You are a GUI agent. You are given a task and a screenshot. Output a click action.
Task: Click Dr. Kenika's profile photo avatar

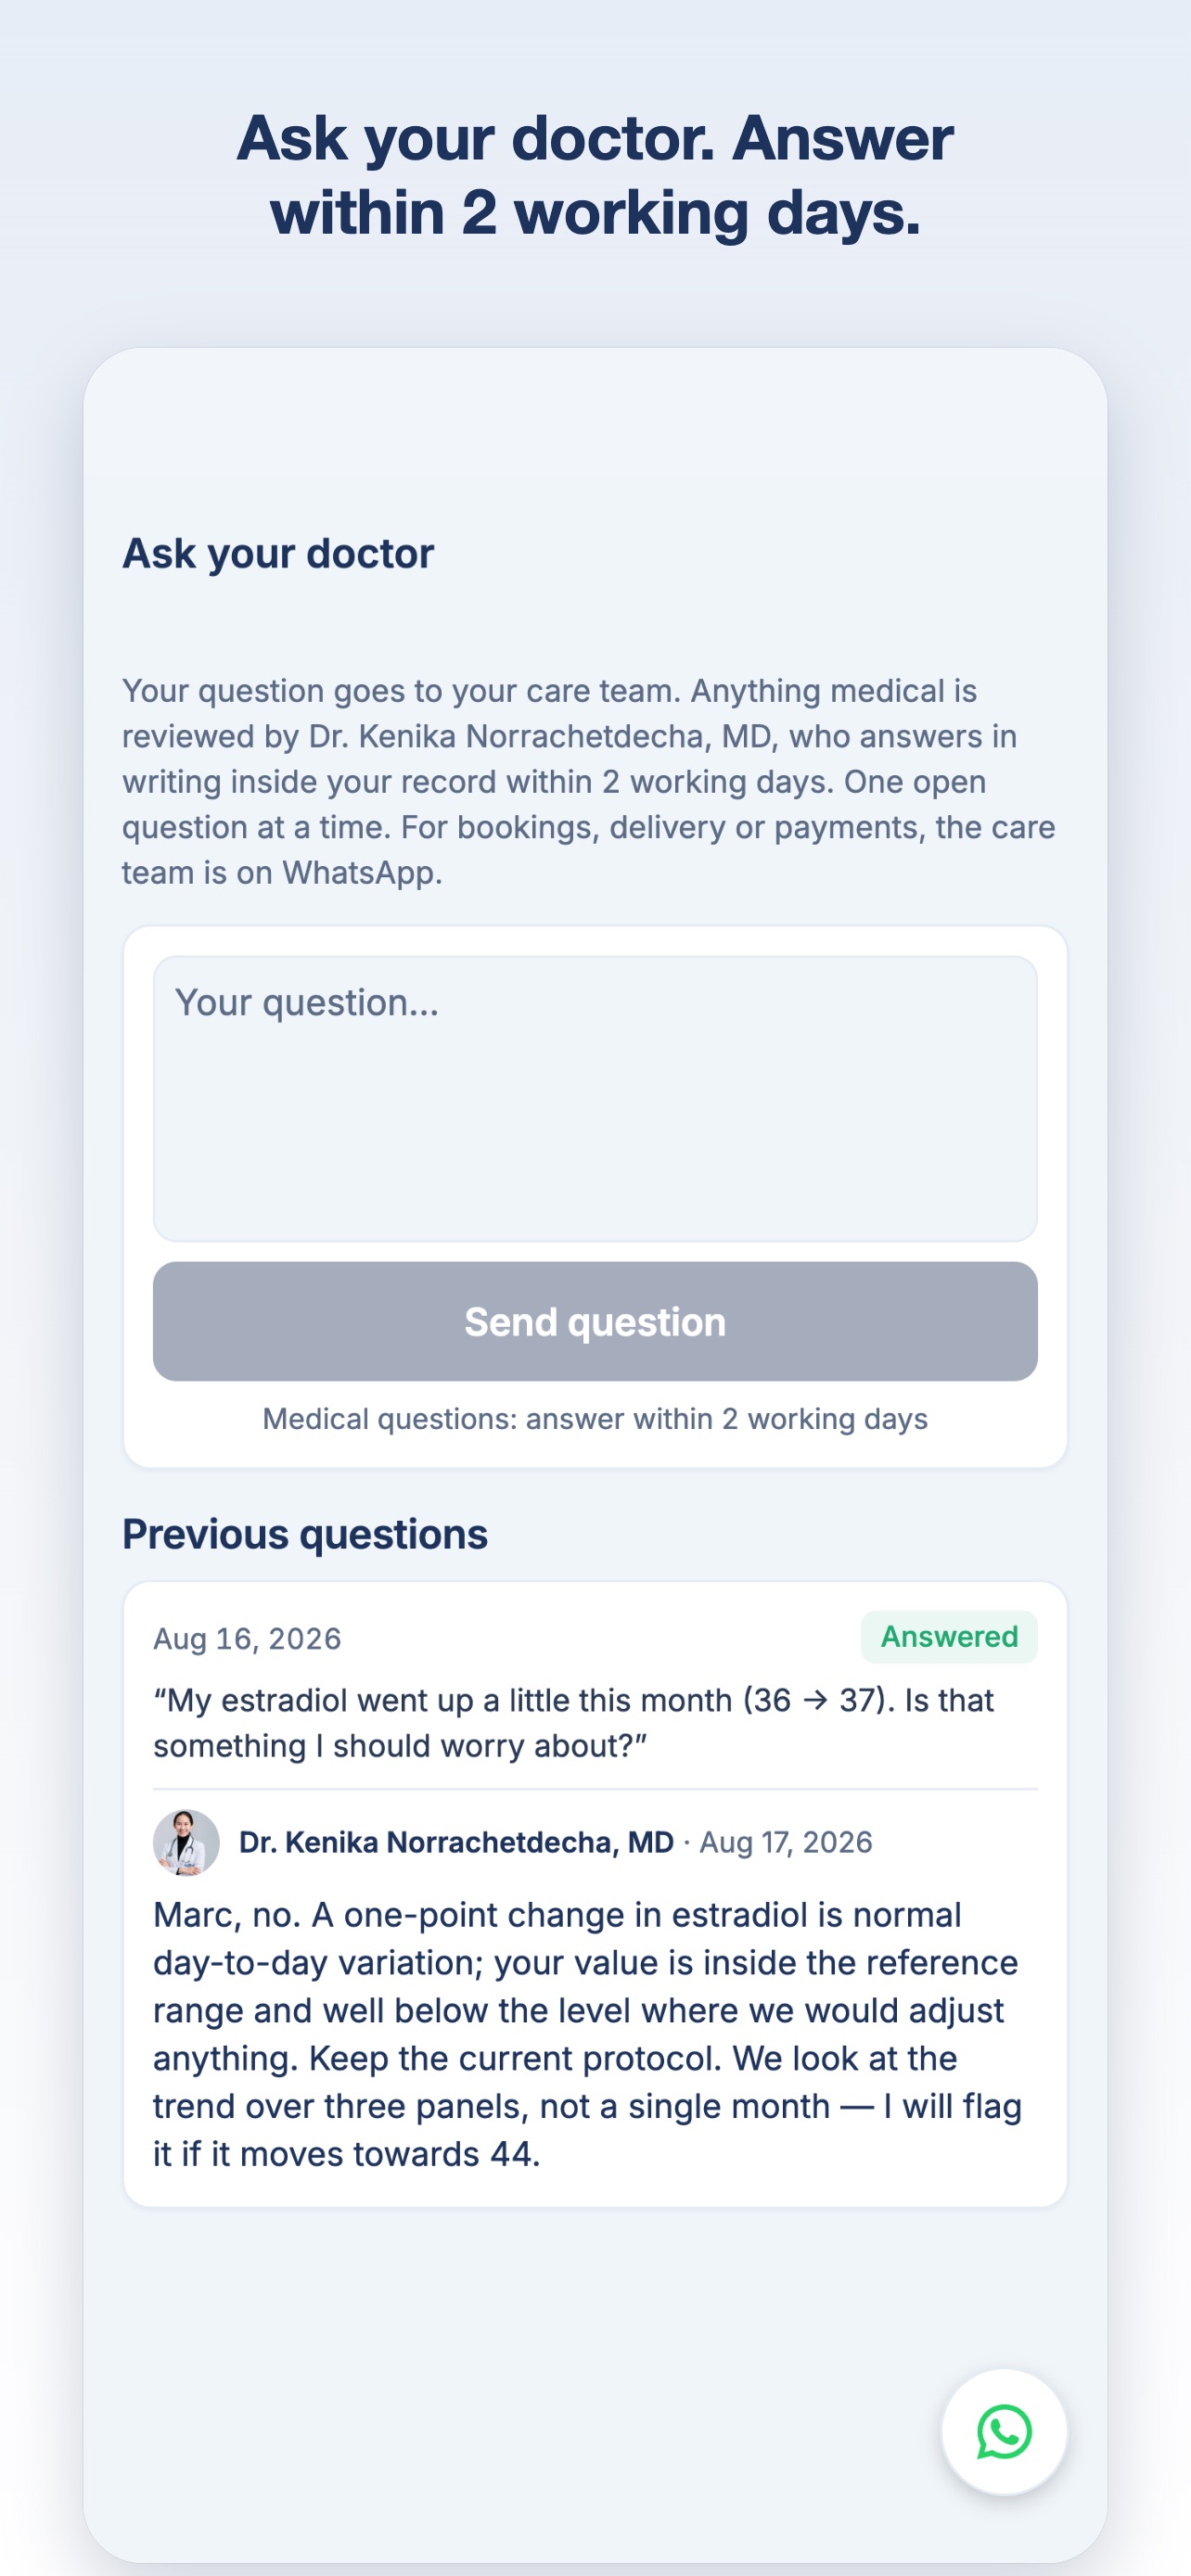tap(186, 1842)
